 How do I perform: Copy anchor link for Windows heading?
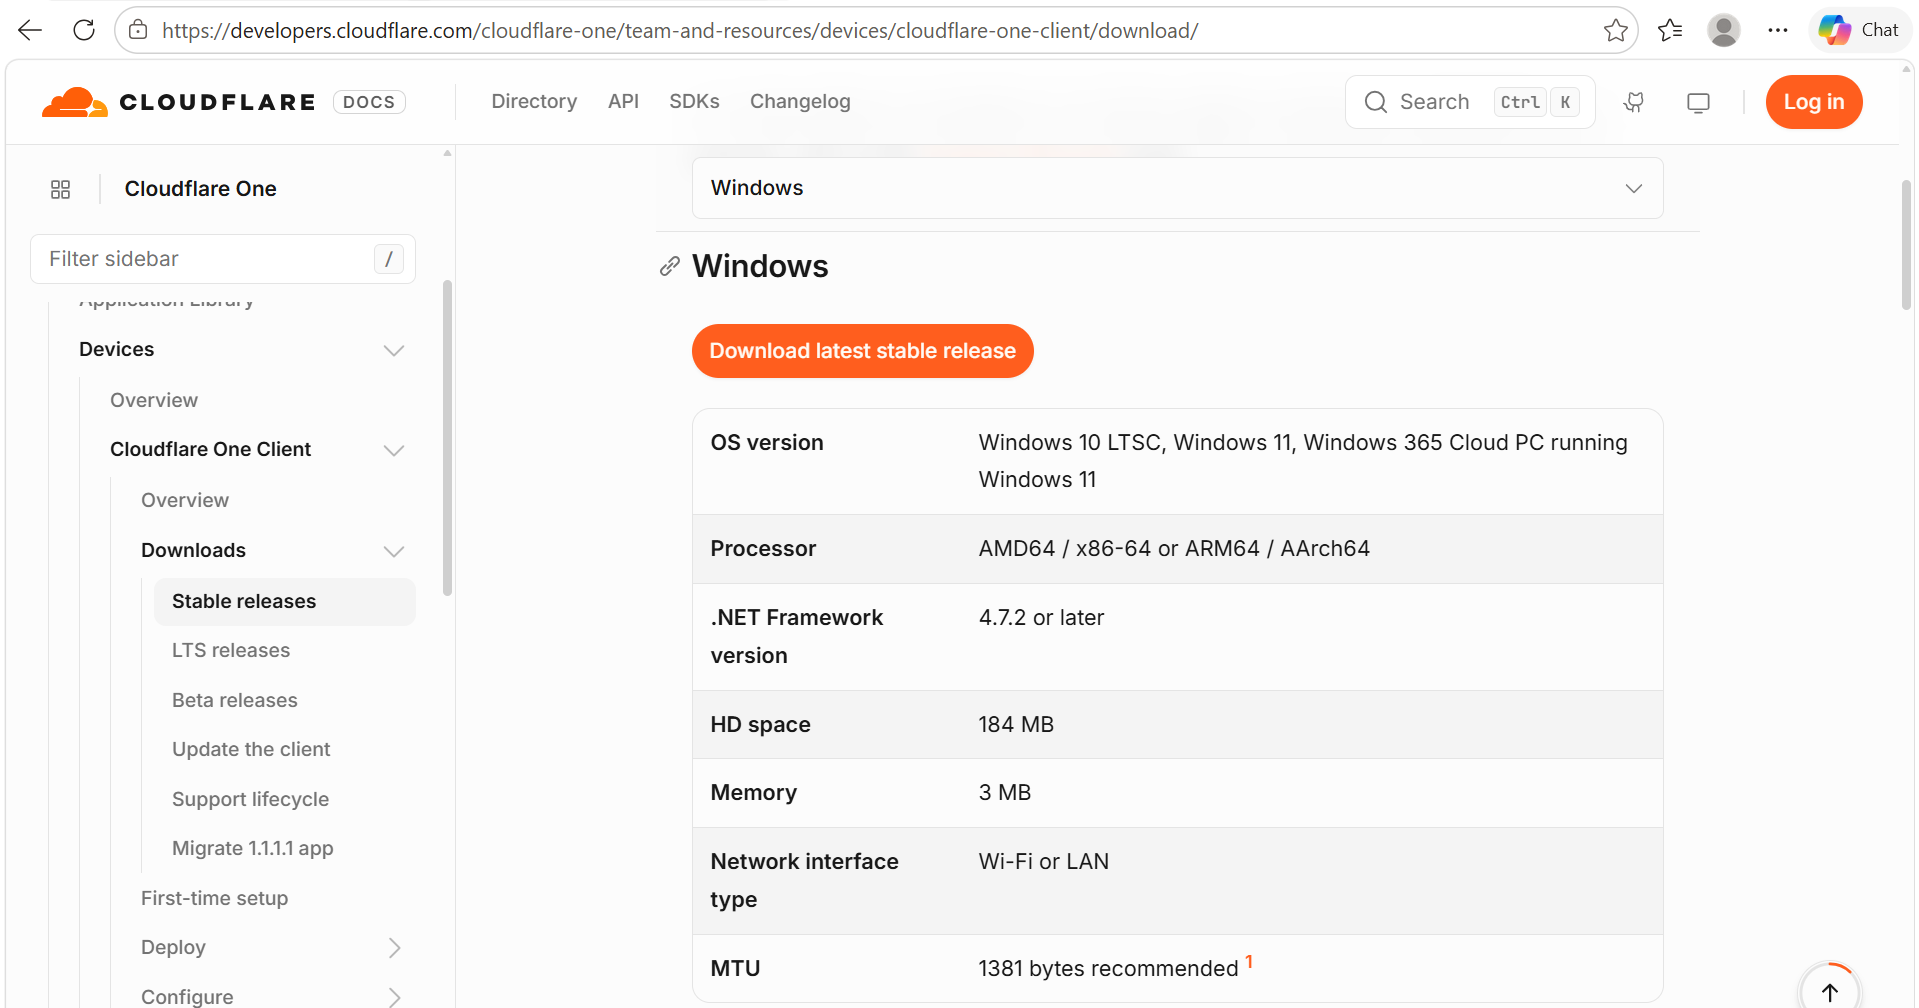[x=670, y=266]
